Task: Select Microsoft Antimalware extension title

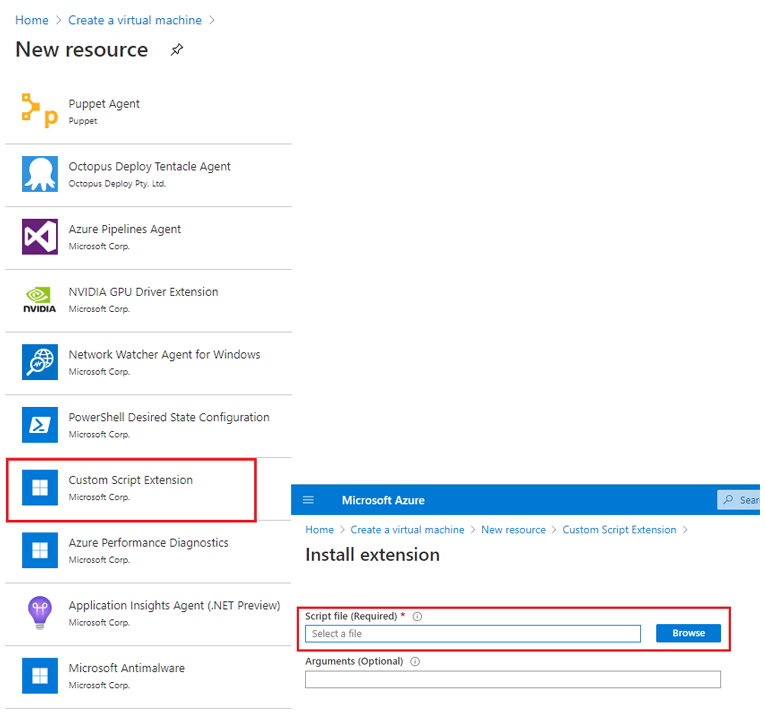Action: click(x=126, y=668)
